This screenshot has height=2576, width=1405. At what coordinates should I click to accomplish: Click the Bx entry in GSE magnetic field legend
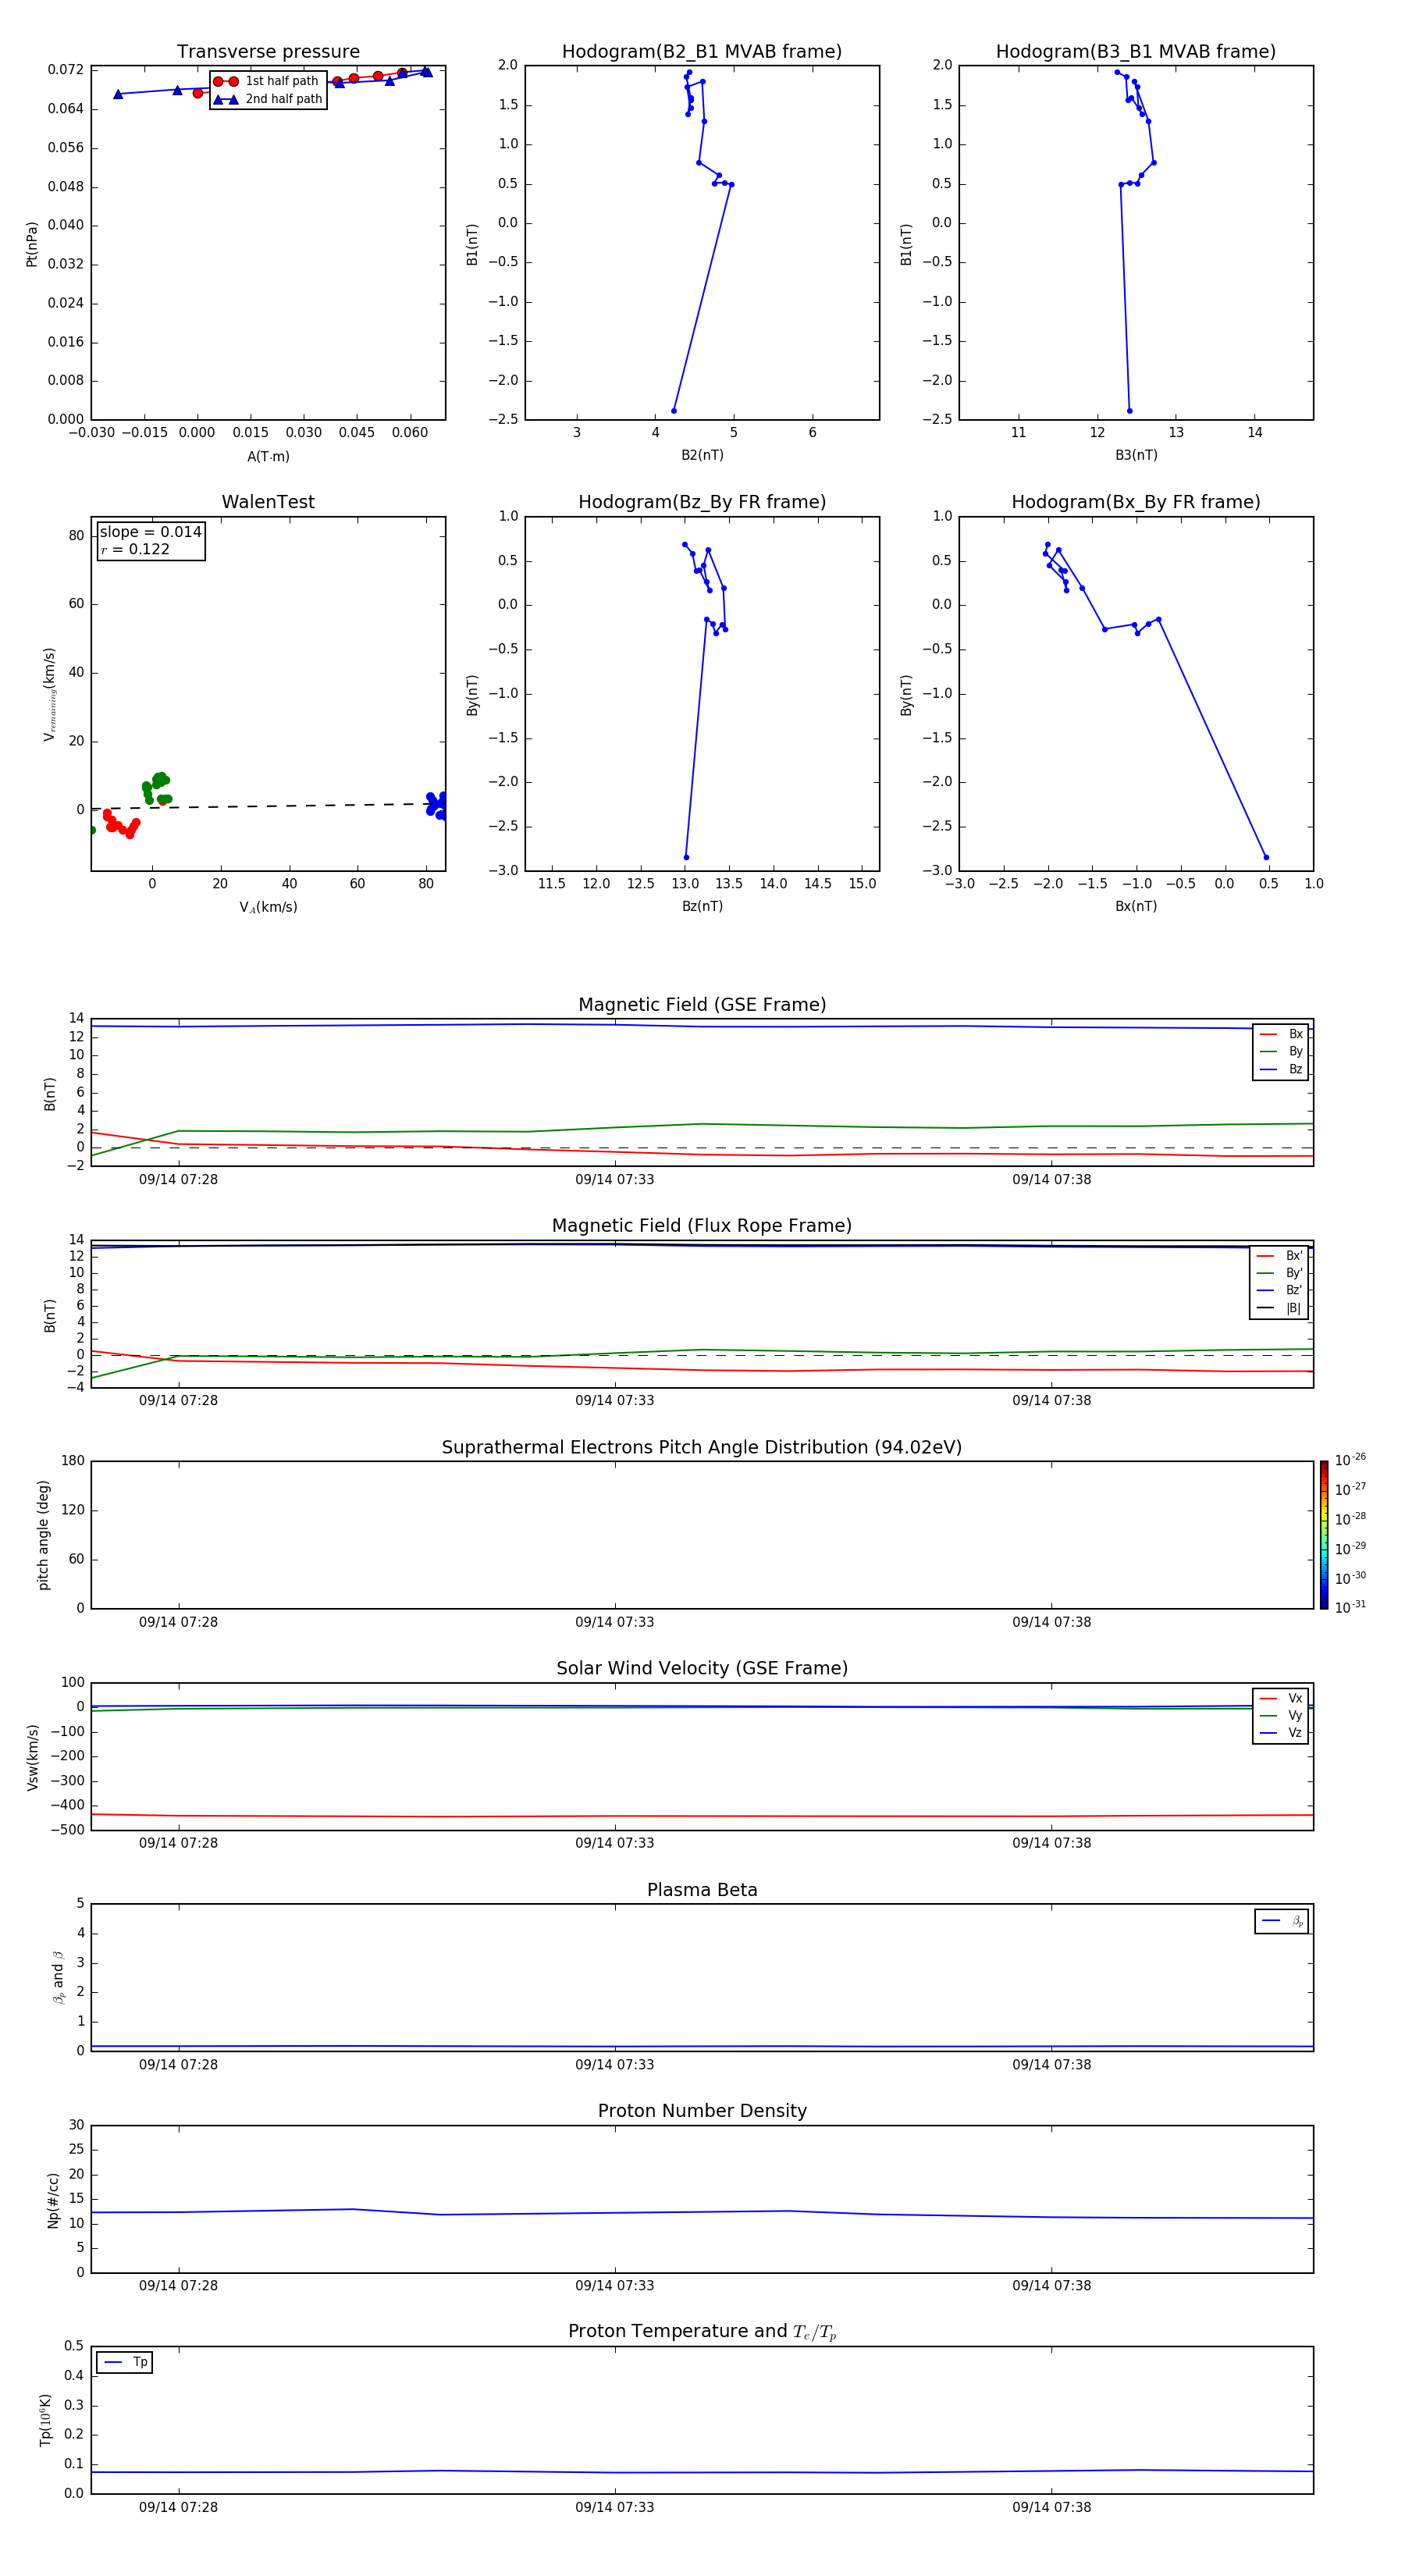coord(1281,1034)
